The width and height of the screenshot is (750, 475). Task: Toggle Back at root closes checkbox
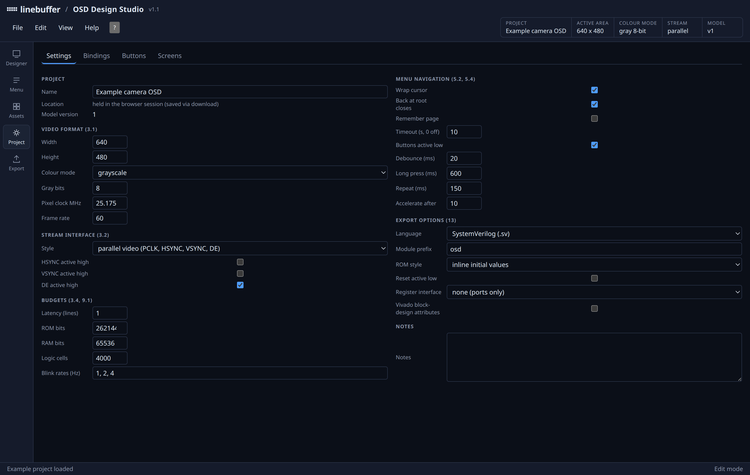click(594, 104)
